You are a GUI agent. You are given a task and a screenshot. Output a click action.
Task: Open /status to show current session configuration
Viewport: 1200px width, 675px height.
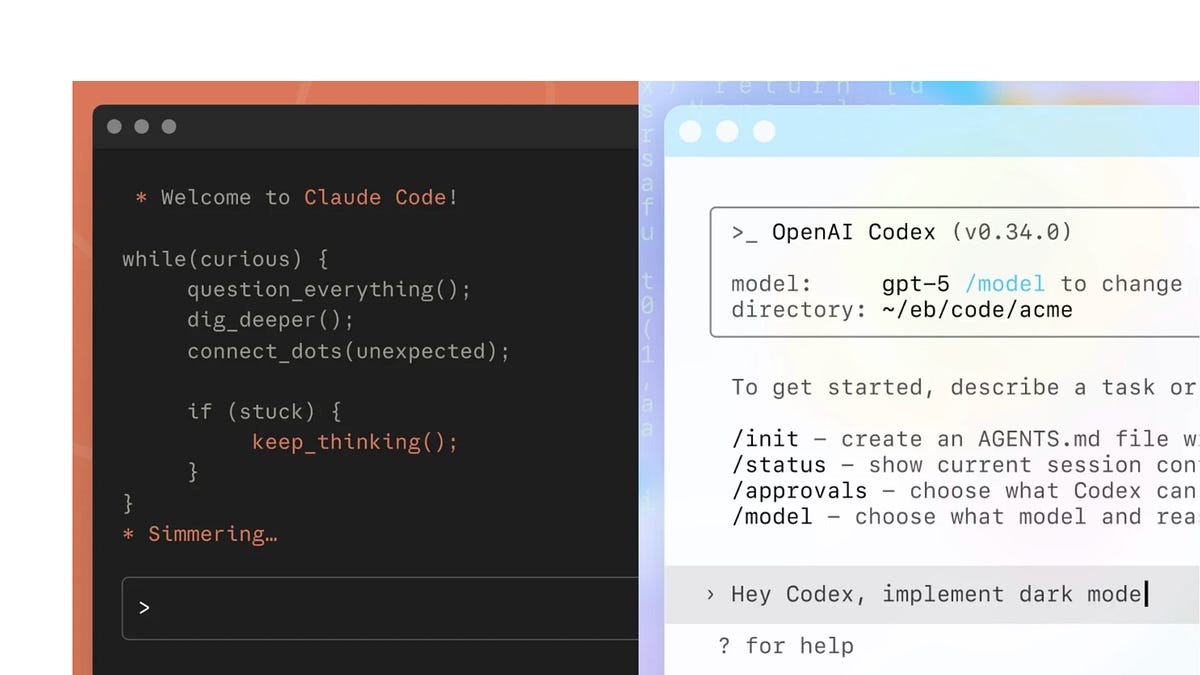[x=778, y=464]
